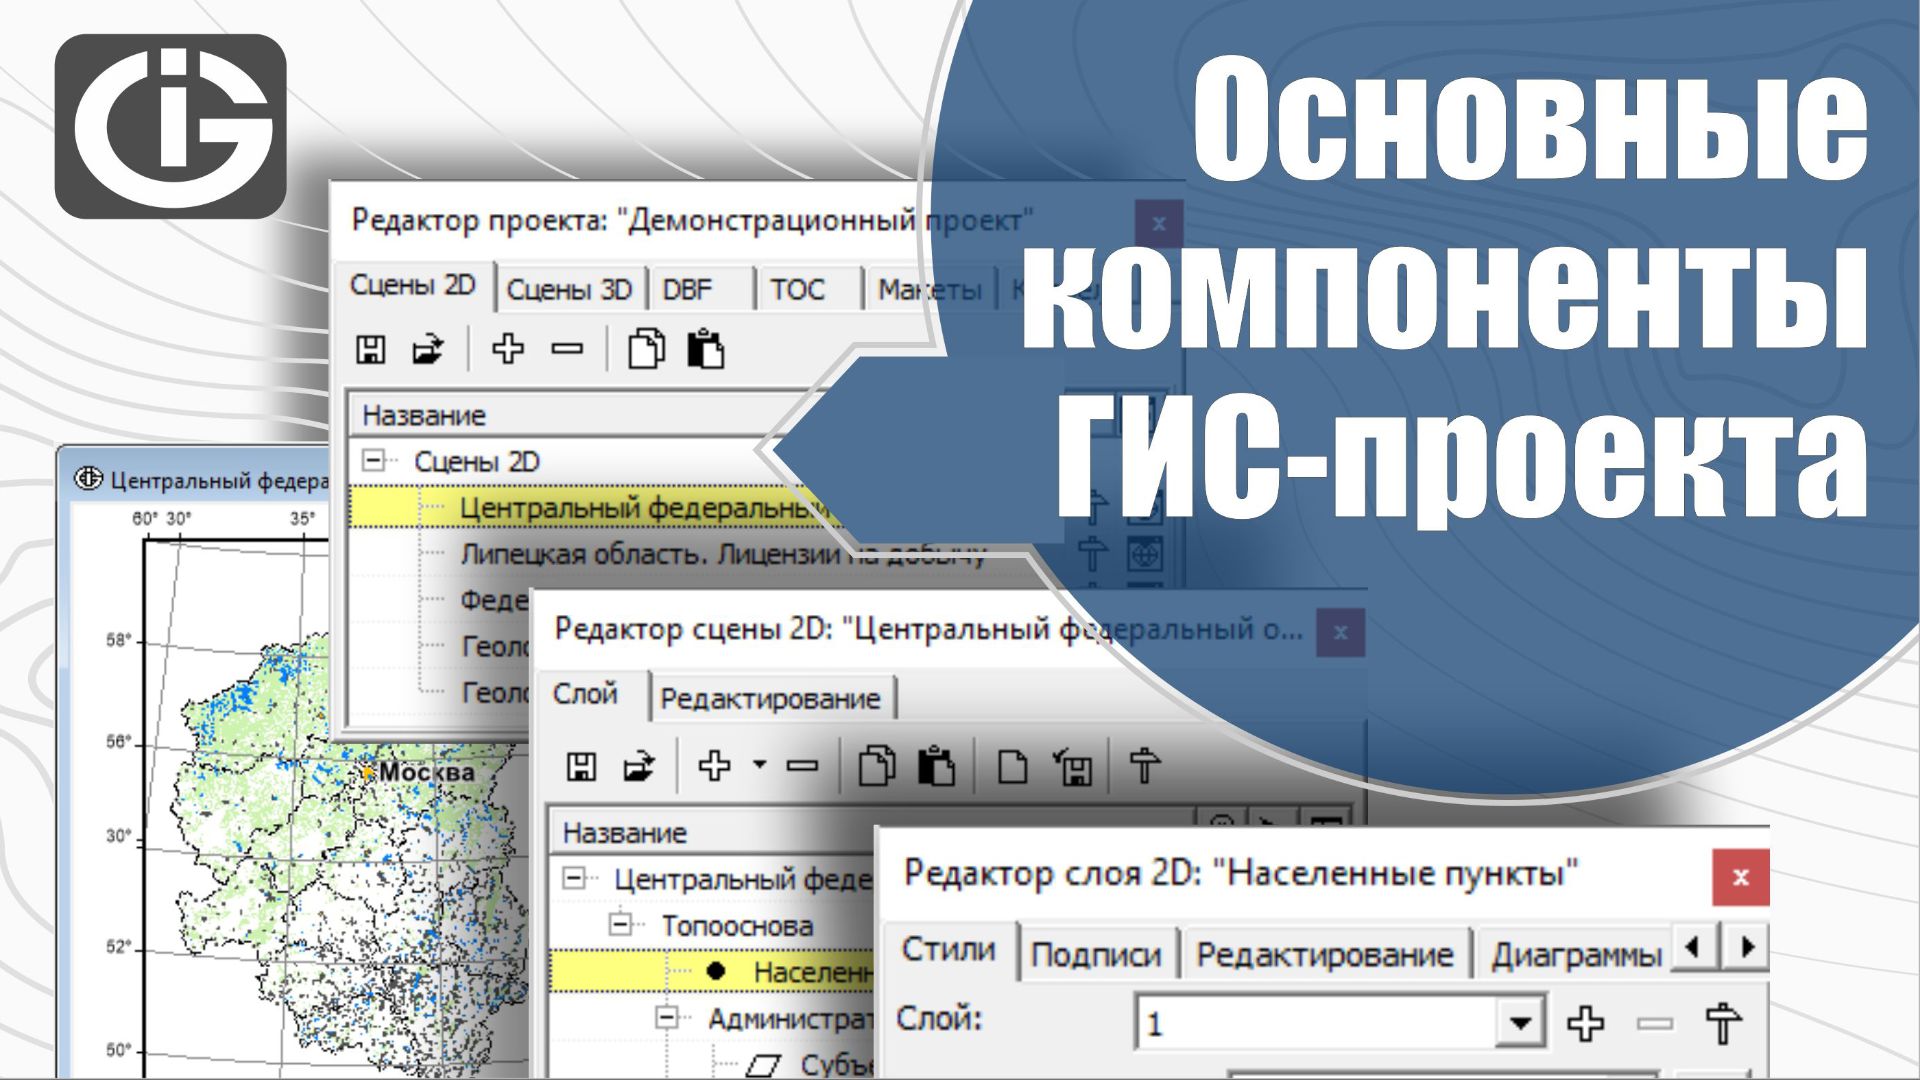The width and height of the screenshot is (1920, 1080).
Task: Copy scene in project editor toolbar
Action: pos(646,349)
